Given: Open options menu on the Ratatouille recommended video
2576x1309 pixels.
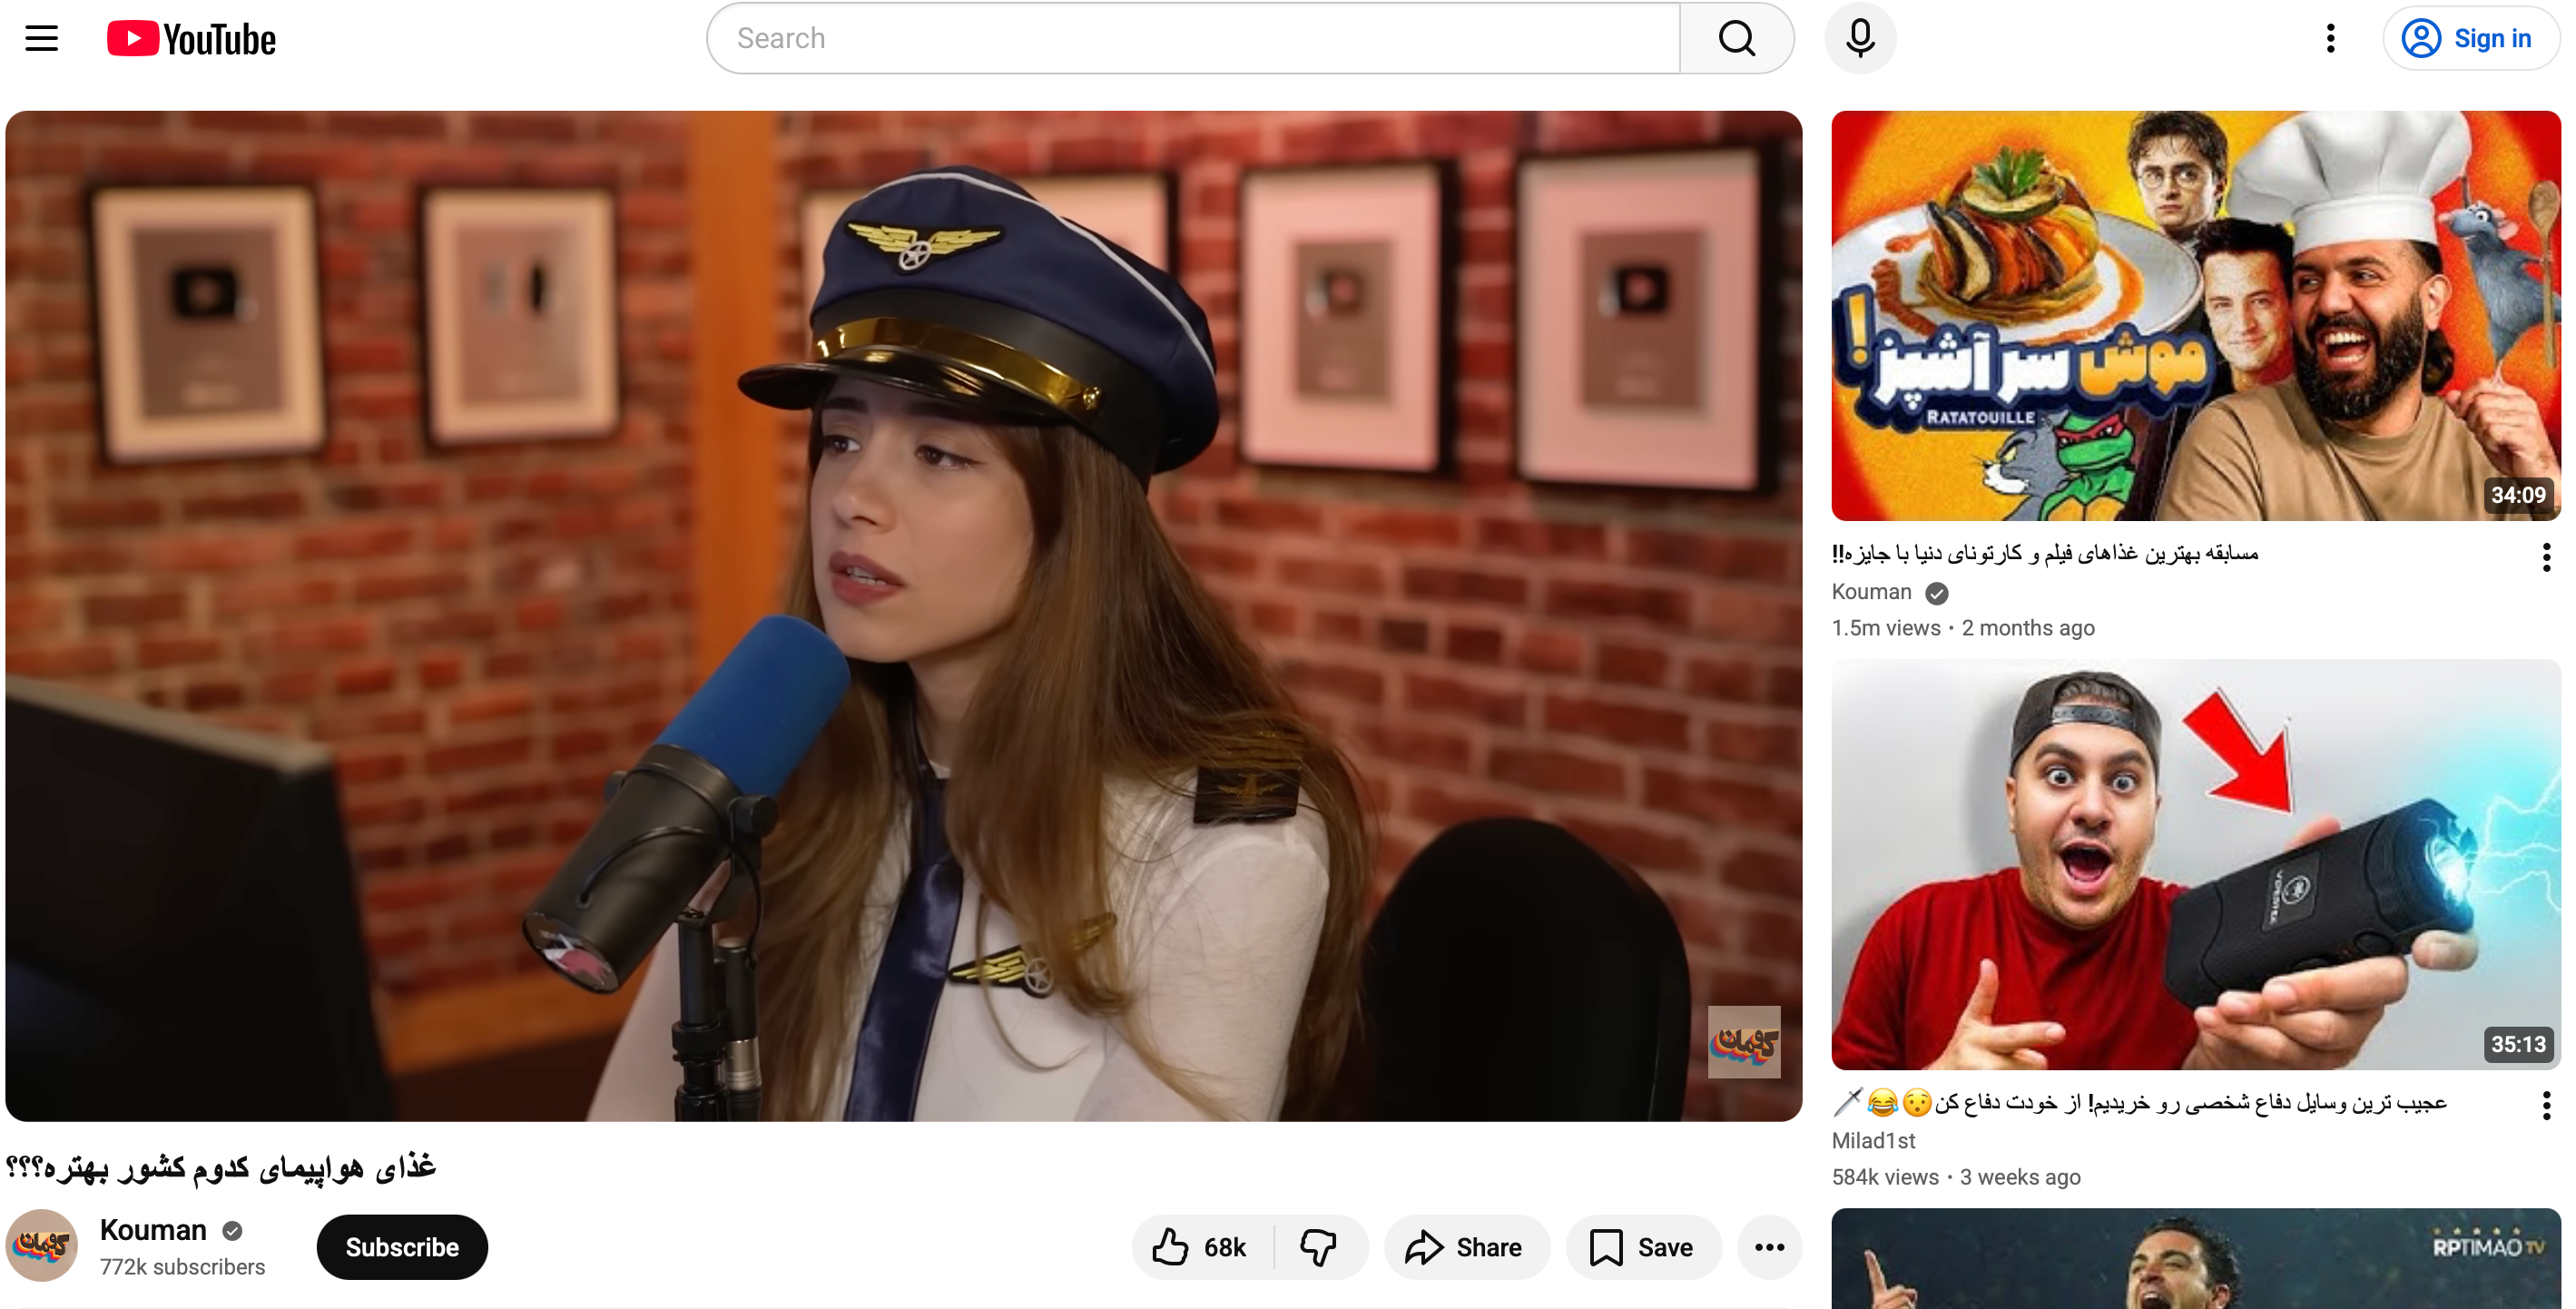Looking at the screenshot, I should [x=2546, y=557].
